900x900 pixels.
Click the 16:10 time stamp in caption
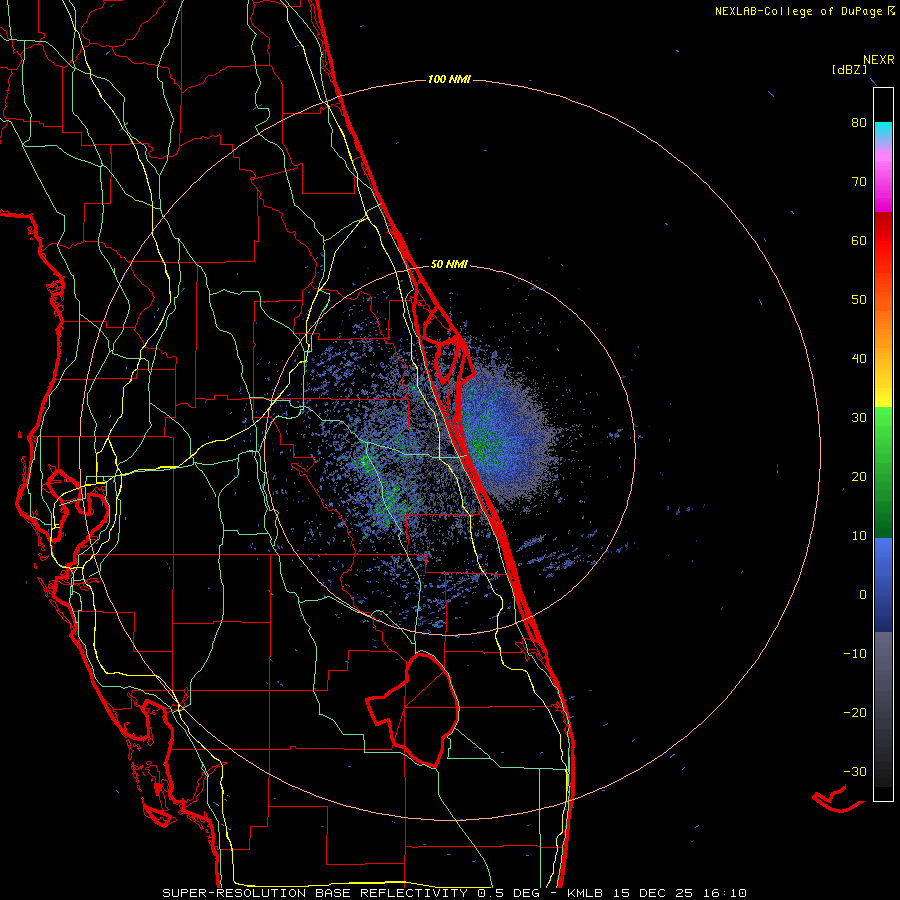(x=724, y=893)
